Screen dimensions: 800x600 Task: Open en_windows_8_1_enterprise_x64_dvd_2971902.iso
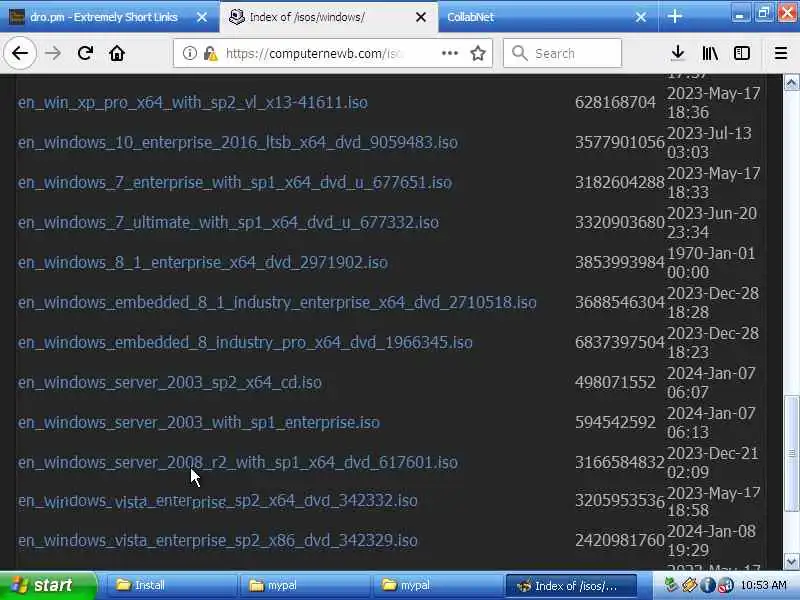(203, 262)
